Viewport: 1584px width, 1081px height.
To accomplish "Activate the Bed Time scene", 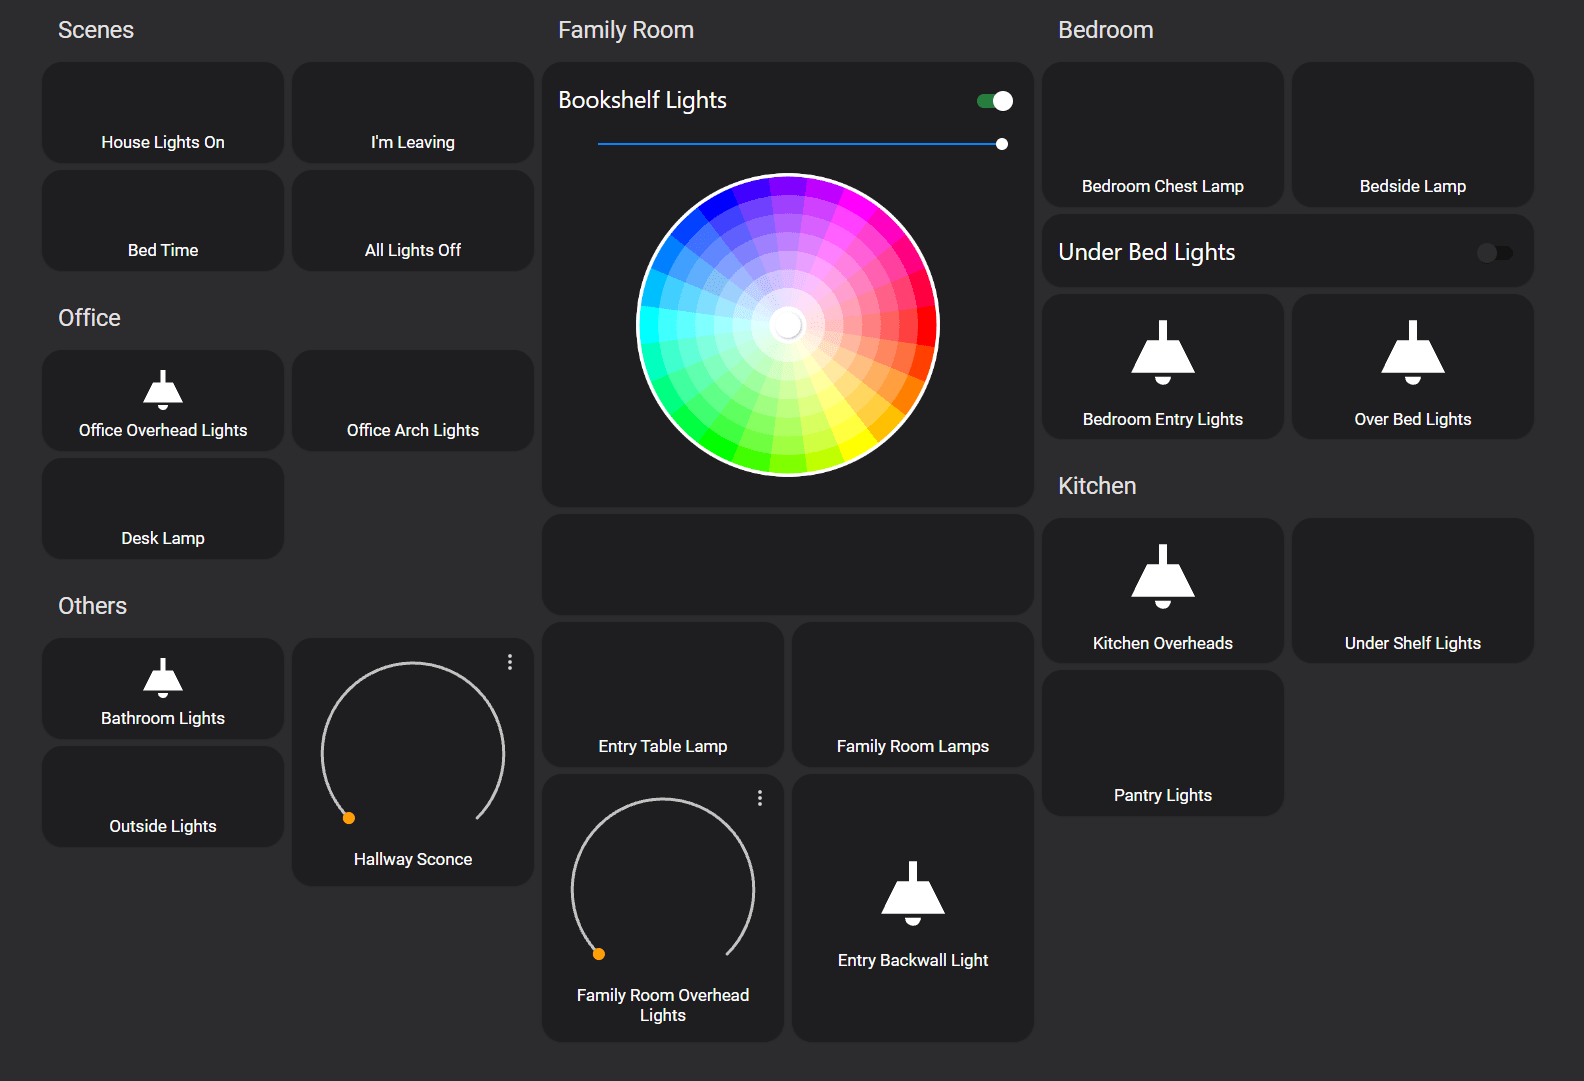I will point(163,221).
